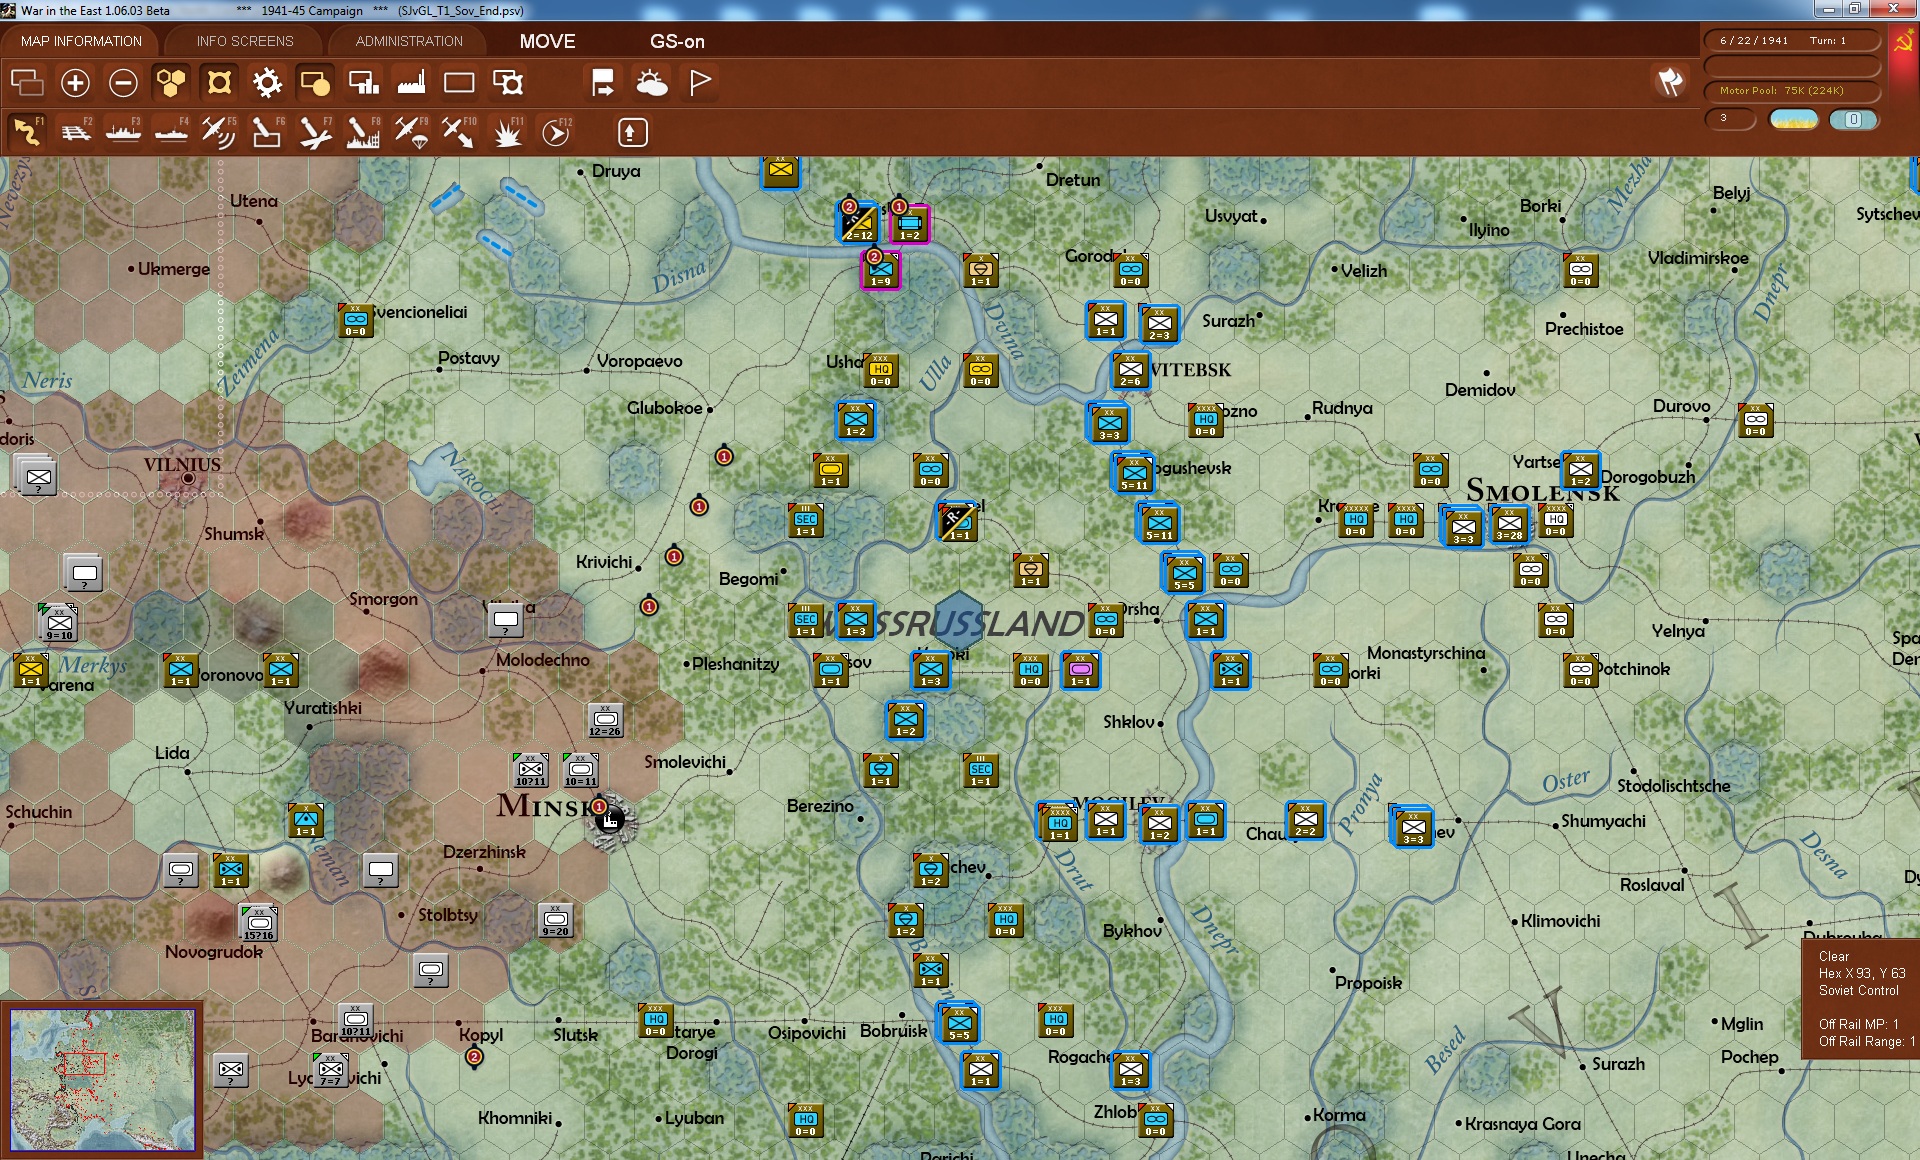The image size is (1920, 1160).
Task: Click the light blue 0 indicator
Action: (x=1853, y=119)
